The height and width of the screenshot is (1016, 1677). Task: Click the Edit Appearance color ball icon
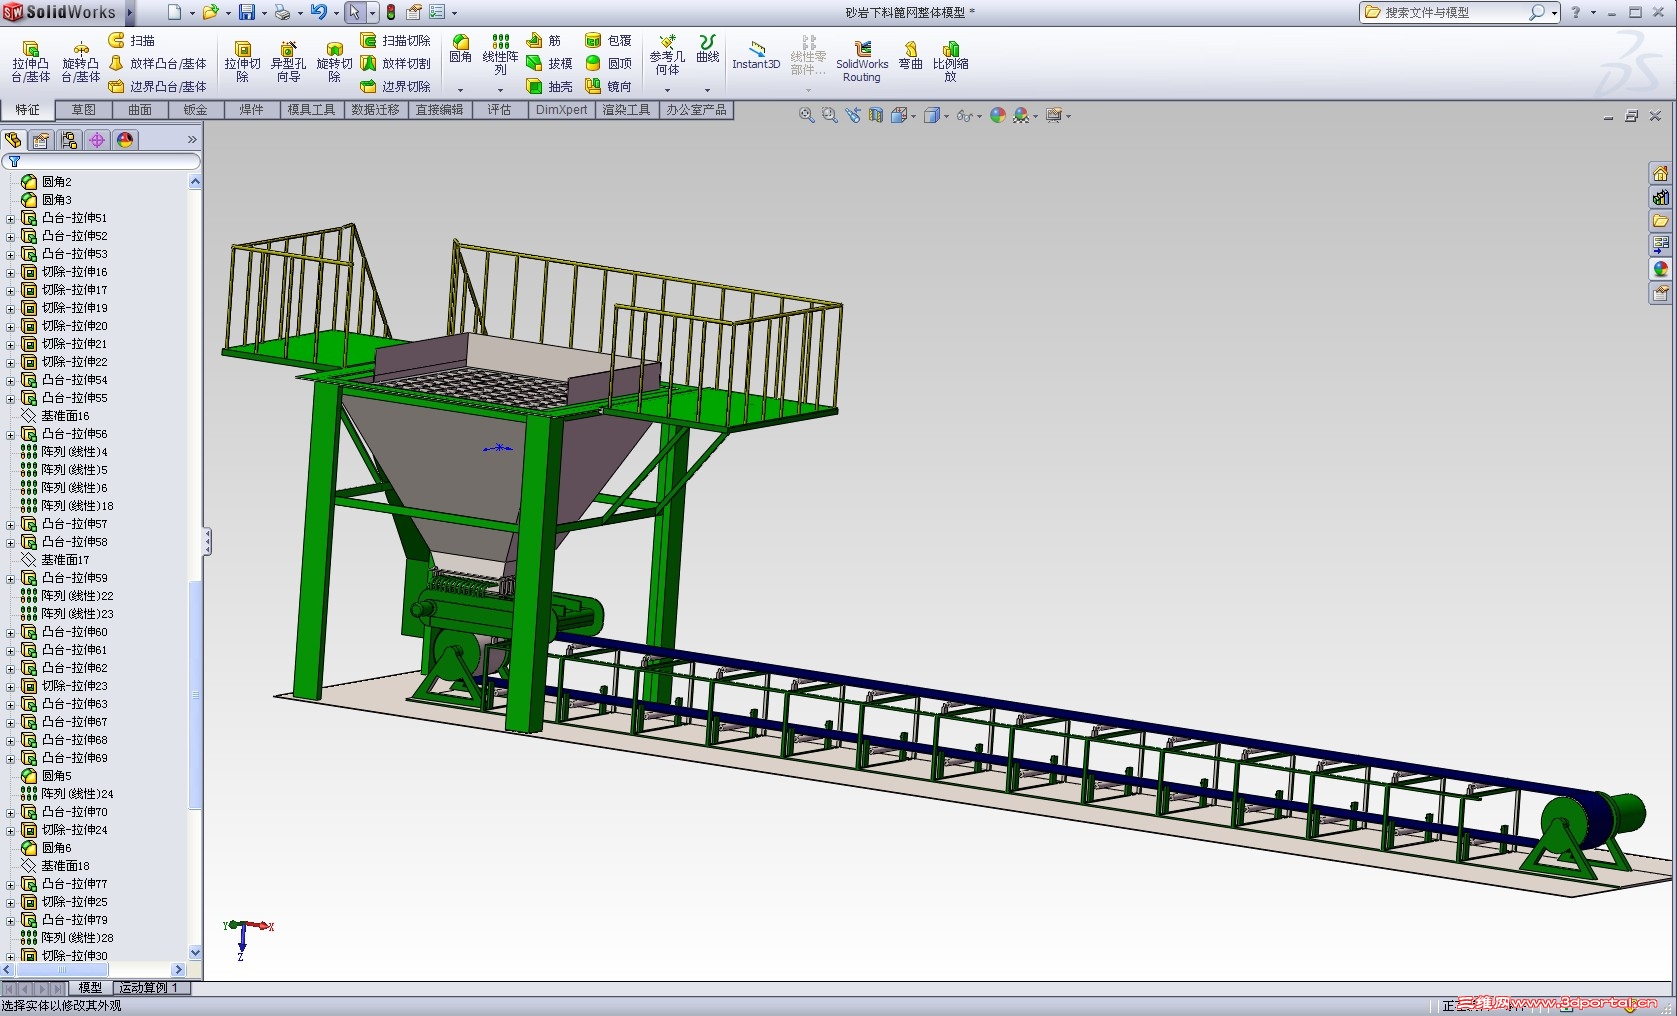tap(997, 116)
